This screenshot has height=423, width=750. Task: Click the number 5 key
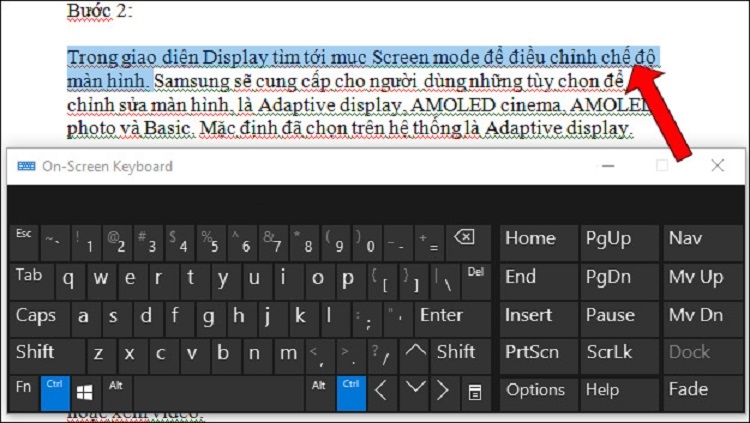click(211, 243)
